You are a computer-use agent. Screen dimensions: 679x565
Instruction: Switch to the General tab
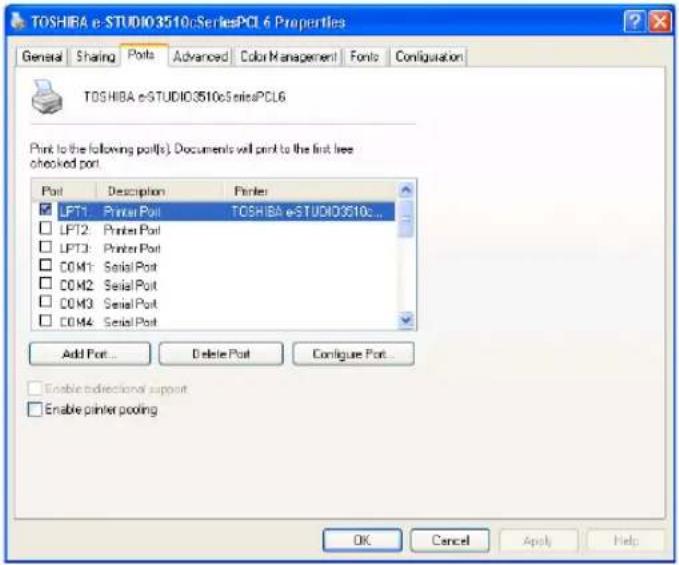[42, 57]
